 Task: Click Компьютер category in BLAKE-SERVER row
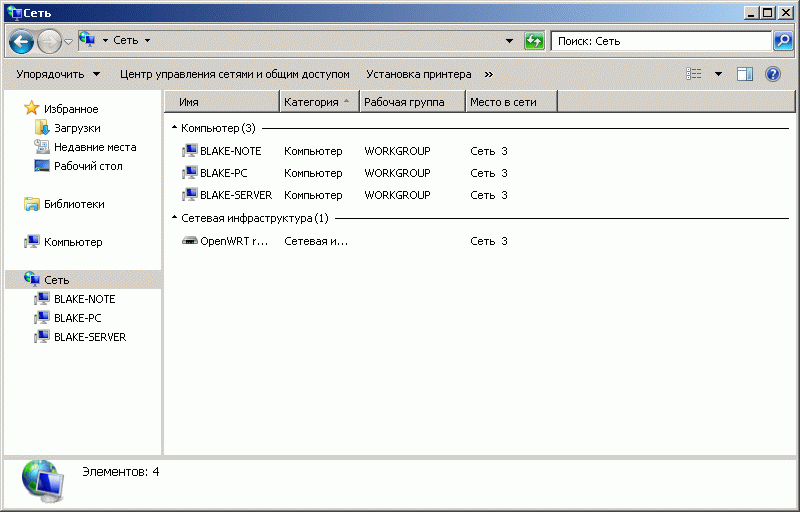click(x=313, y=195)
